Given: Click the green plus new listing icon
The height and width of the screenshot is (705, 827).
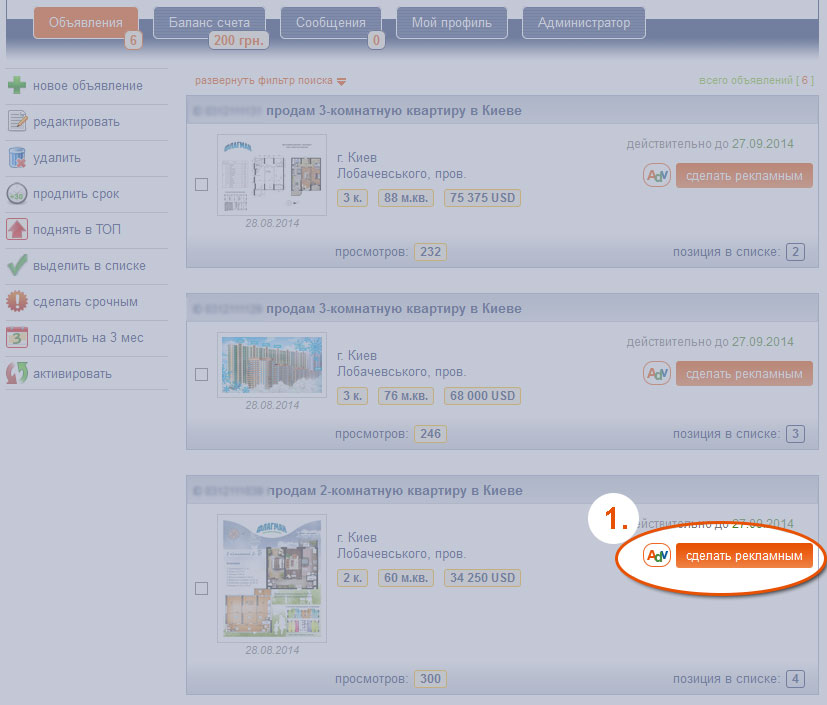Looking at the screenshot, I should [17, 86].
